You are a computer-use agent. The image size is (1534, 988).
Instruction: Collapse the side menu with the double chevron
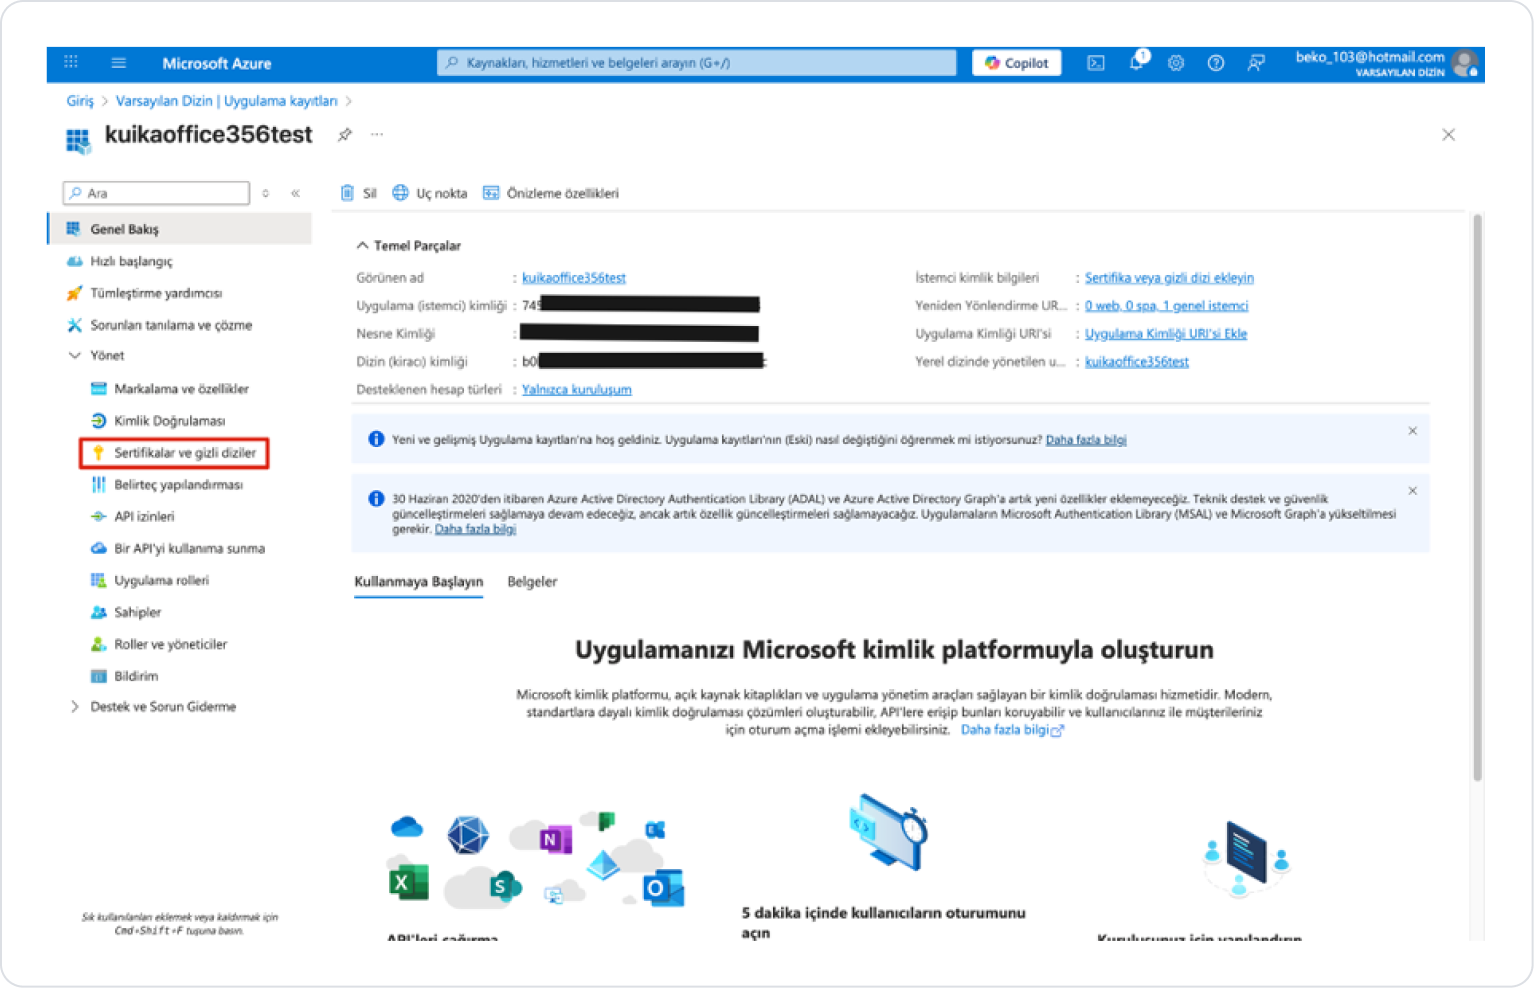296,193
